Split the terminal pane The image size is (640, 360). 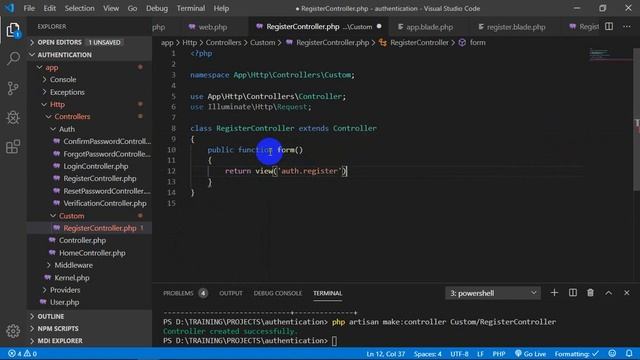click(x=573, y=293)
